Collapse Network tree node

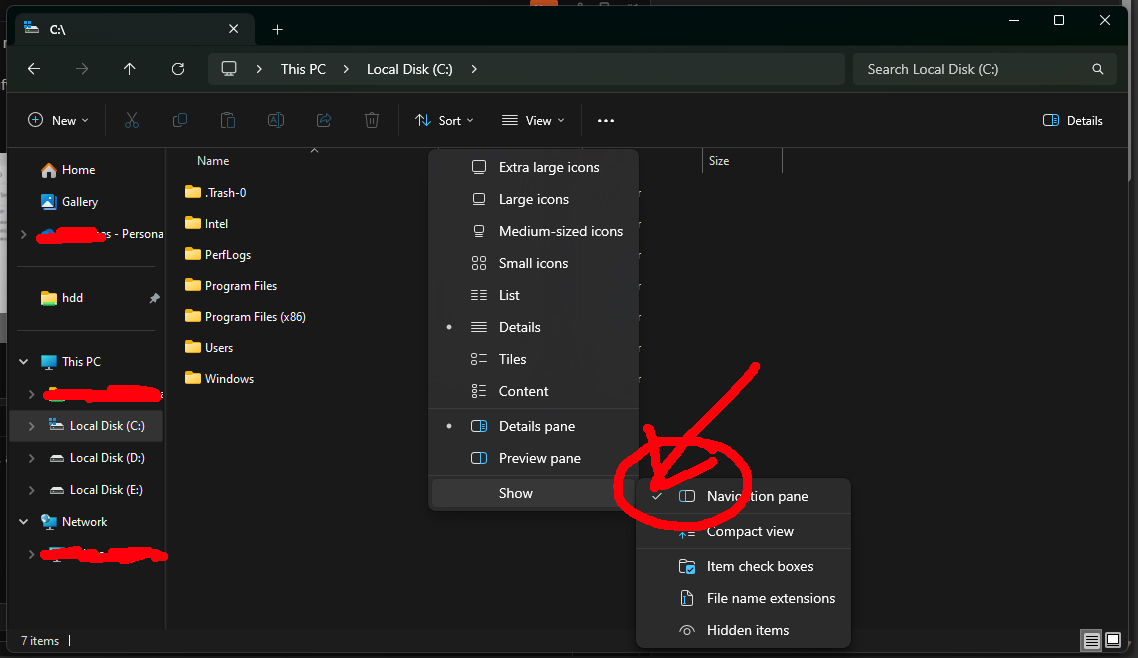(x=23, y=522)
